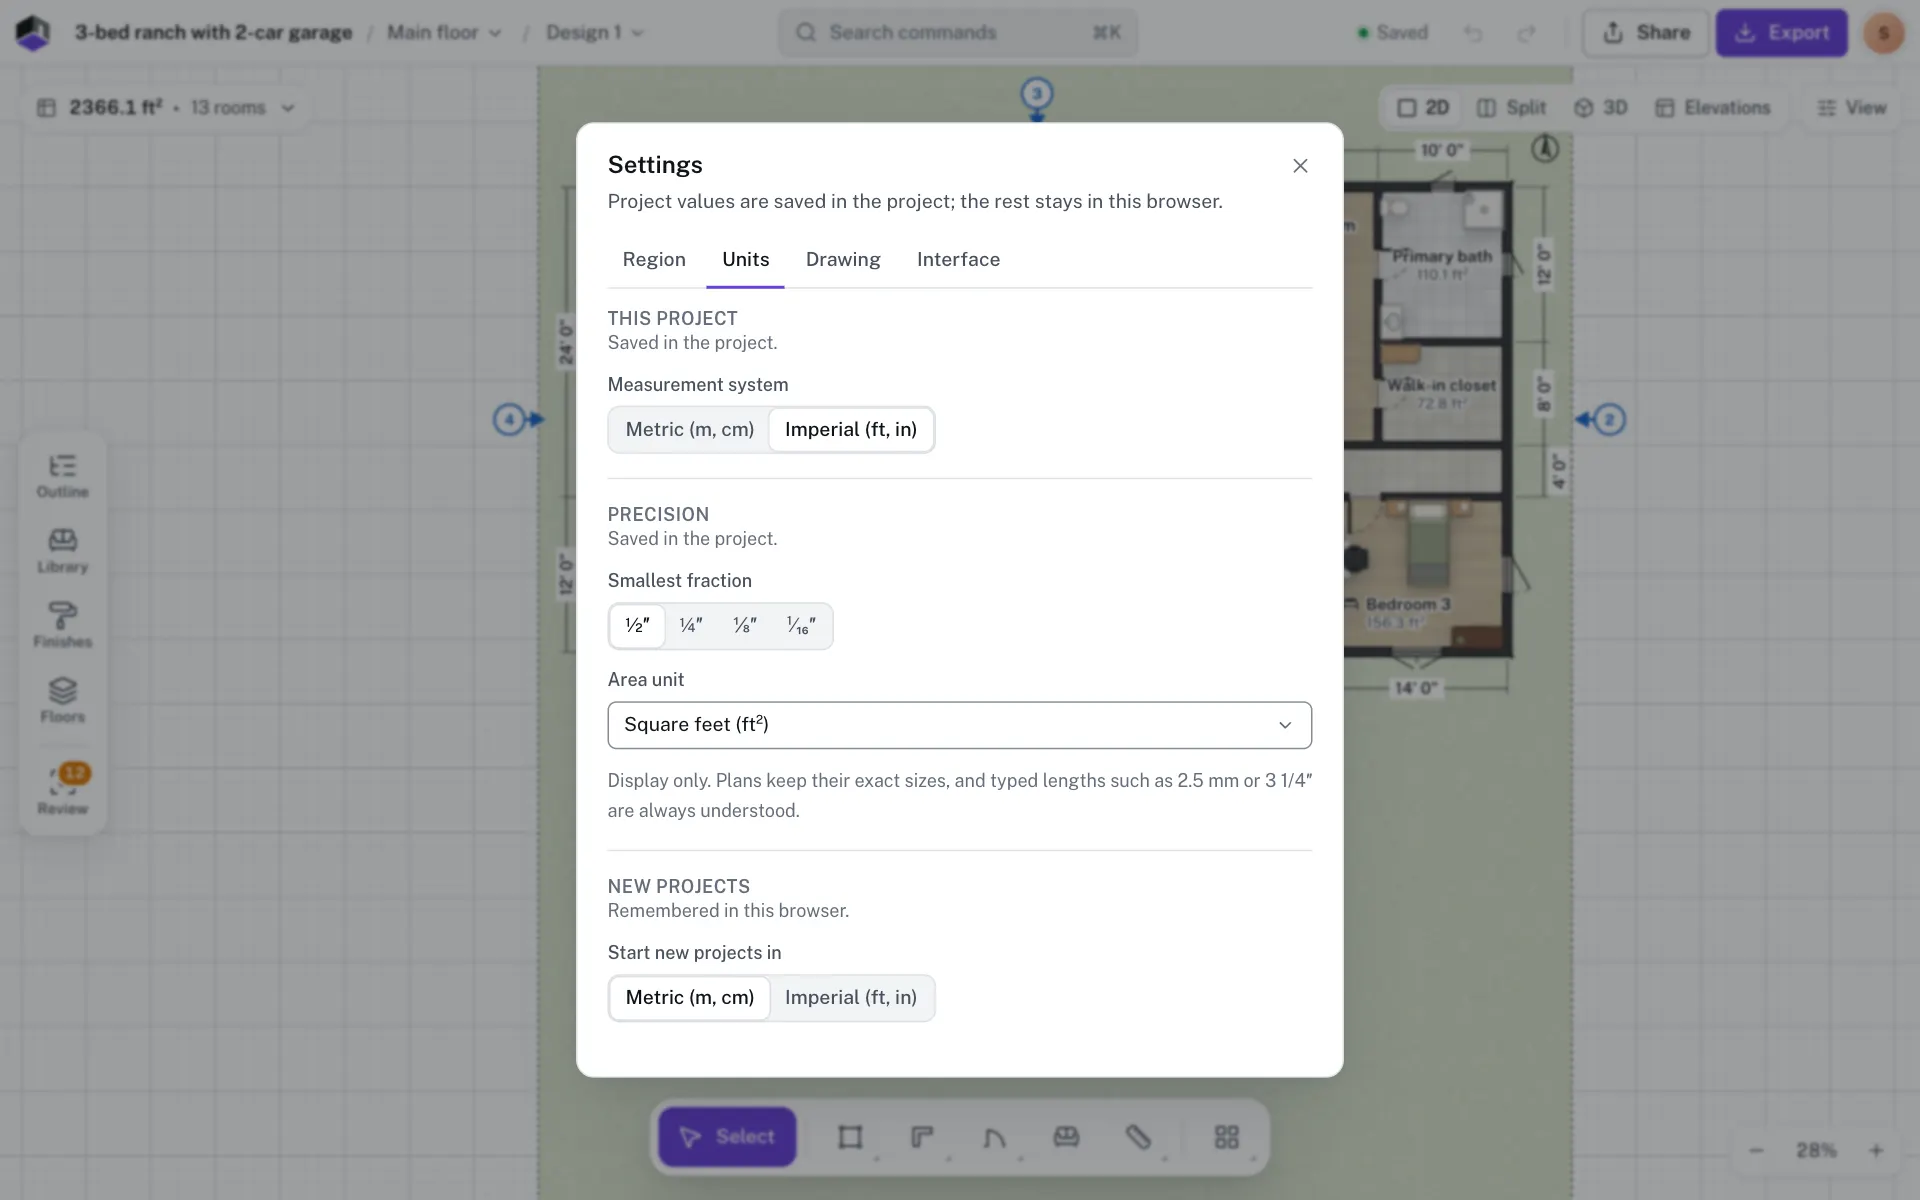Switch to Split view

[x=1511, y=108]
